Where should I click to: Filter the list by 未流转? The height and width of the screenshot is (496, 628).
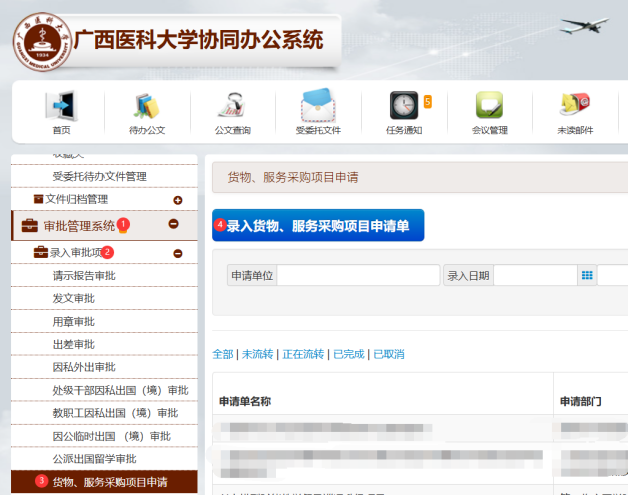(x=257, y=354)
